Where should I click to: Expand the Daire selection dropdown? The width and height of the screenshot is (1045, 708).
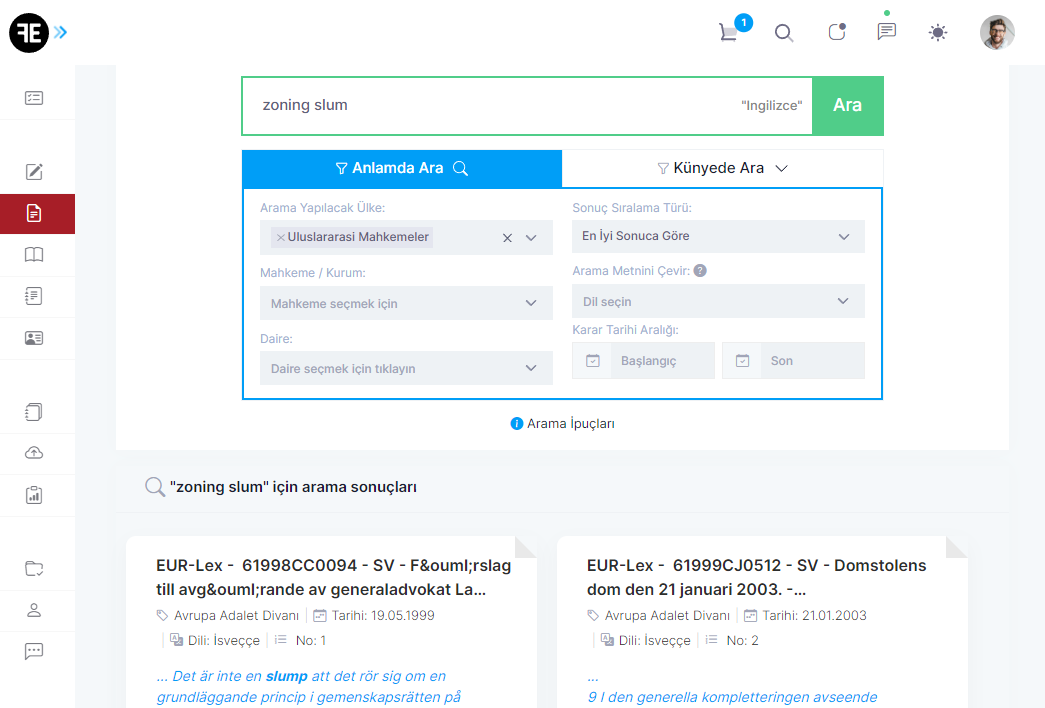(405, 368)
